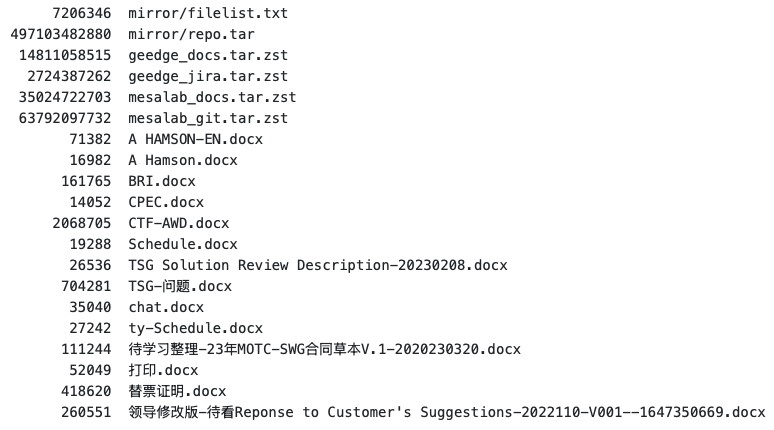
Task: Select the A Hamson.docx entry
Action: pyautogui.click(x=183, y=161)
